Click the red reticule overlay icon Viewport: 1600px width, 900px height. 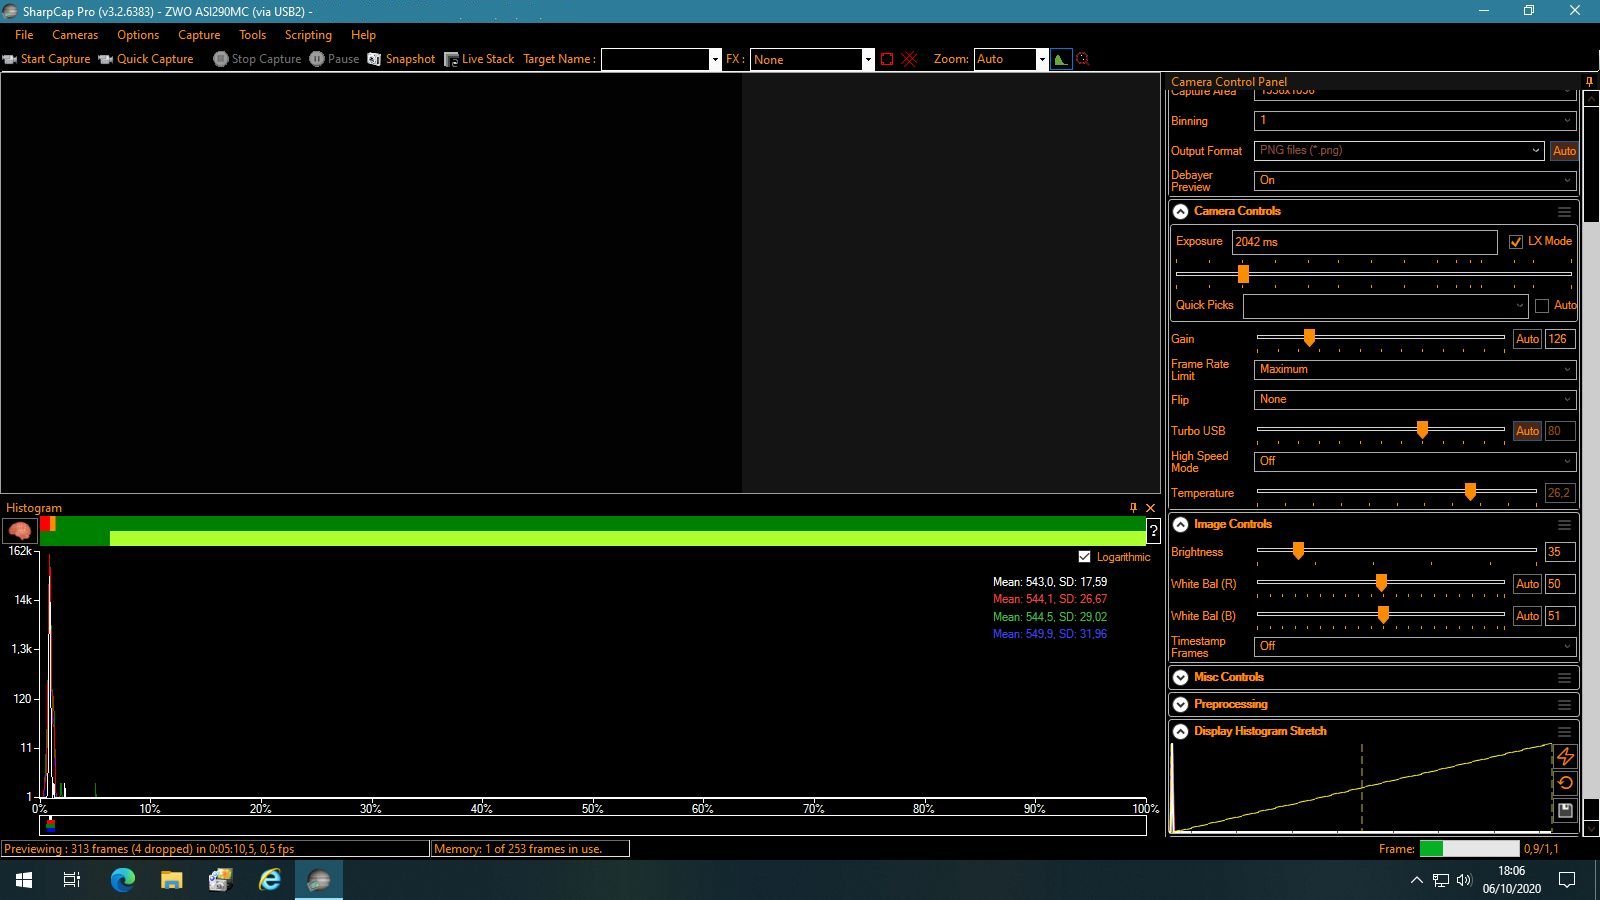point(909,59)
